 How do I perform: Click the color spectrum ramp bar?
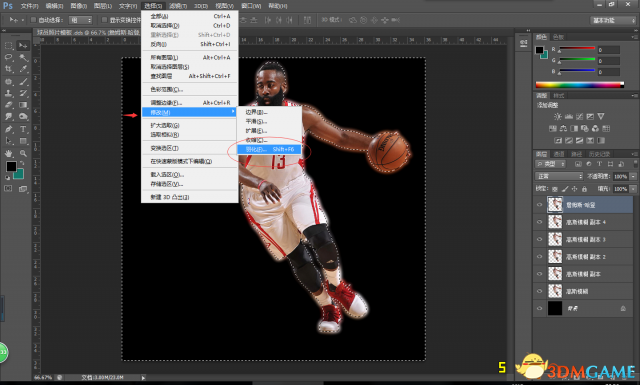[580, 85]
